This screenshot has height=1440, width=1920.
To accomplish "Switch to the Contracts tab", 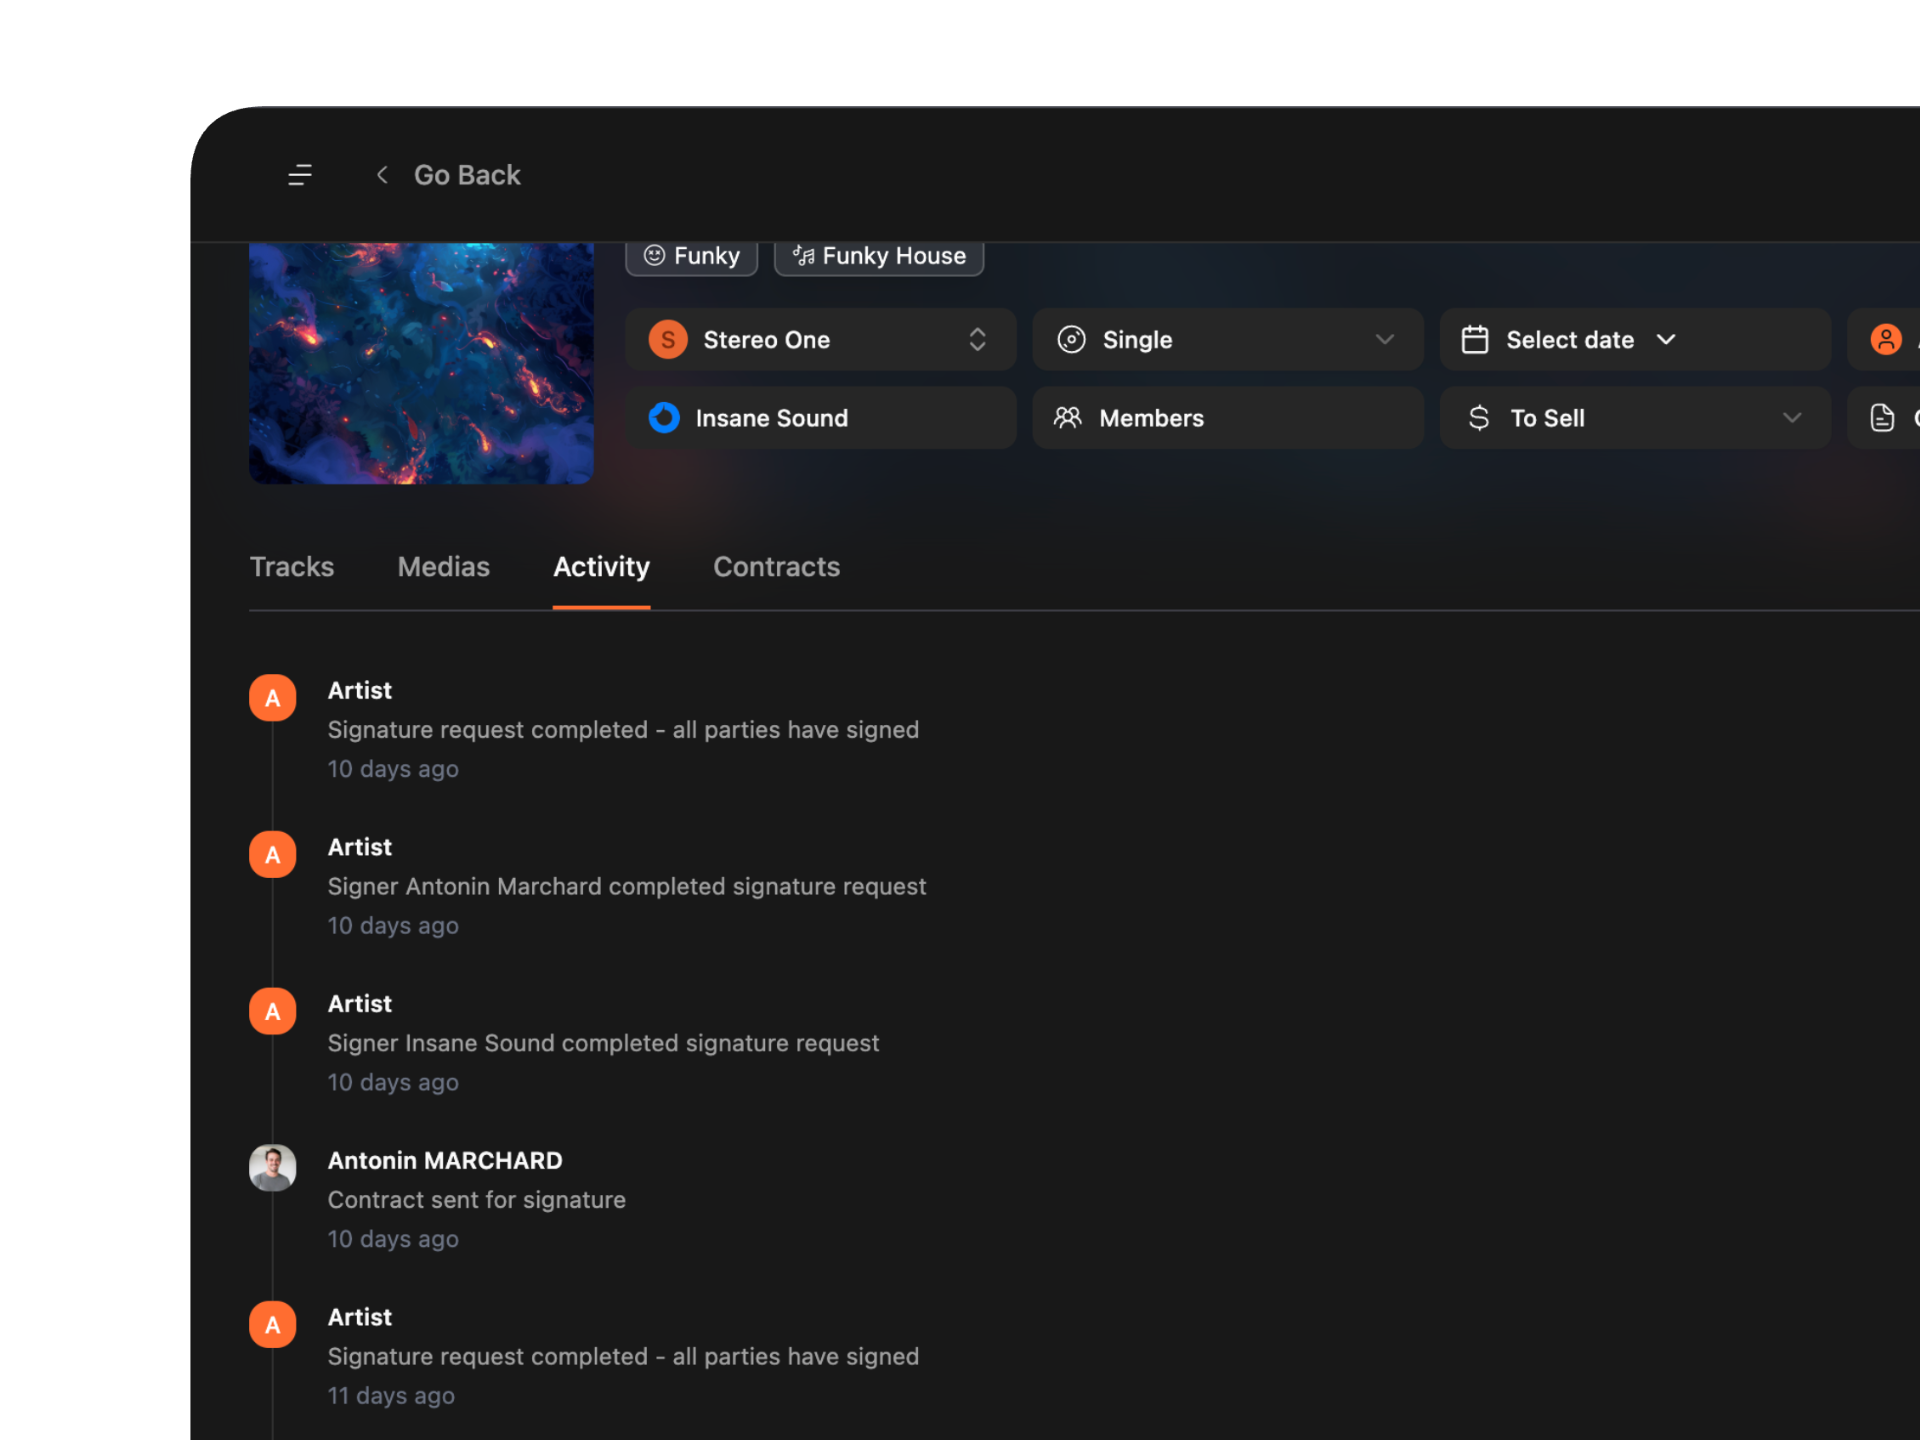I will click(x=776, y=567).
